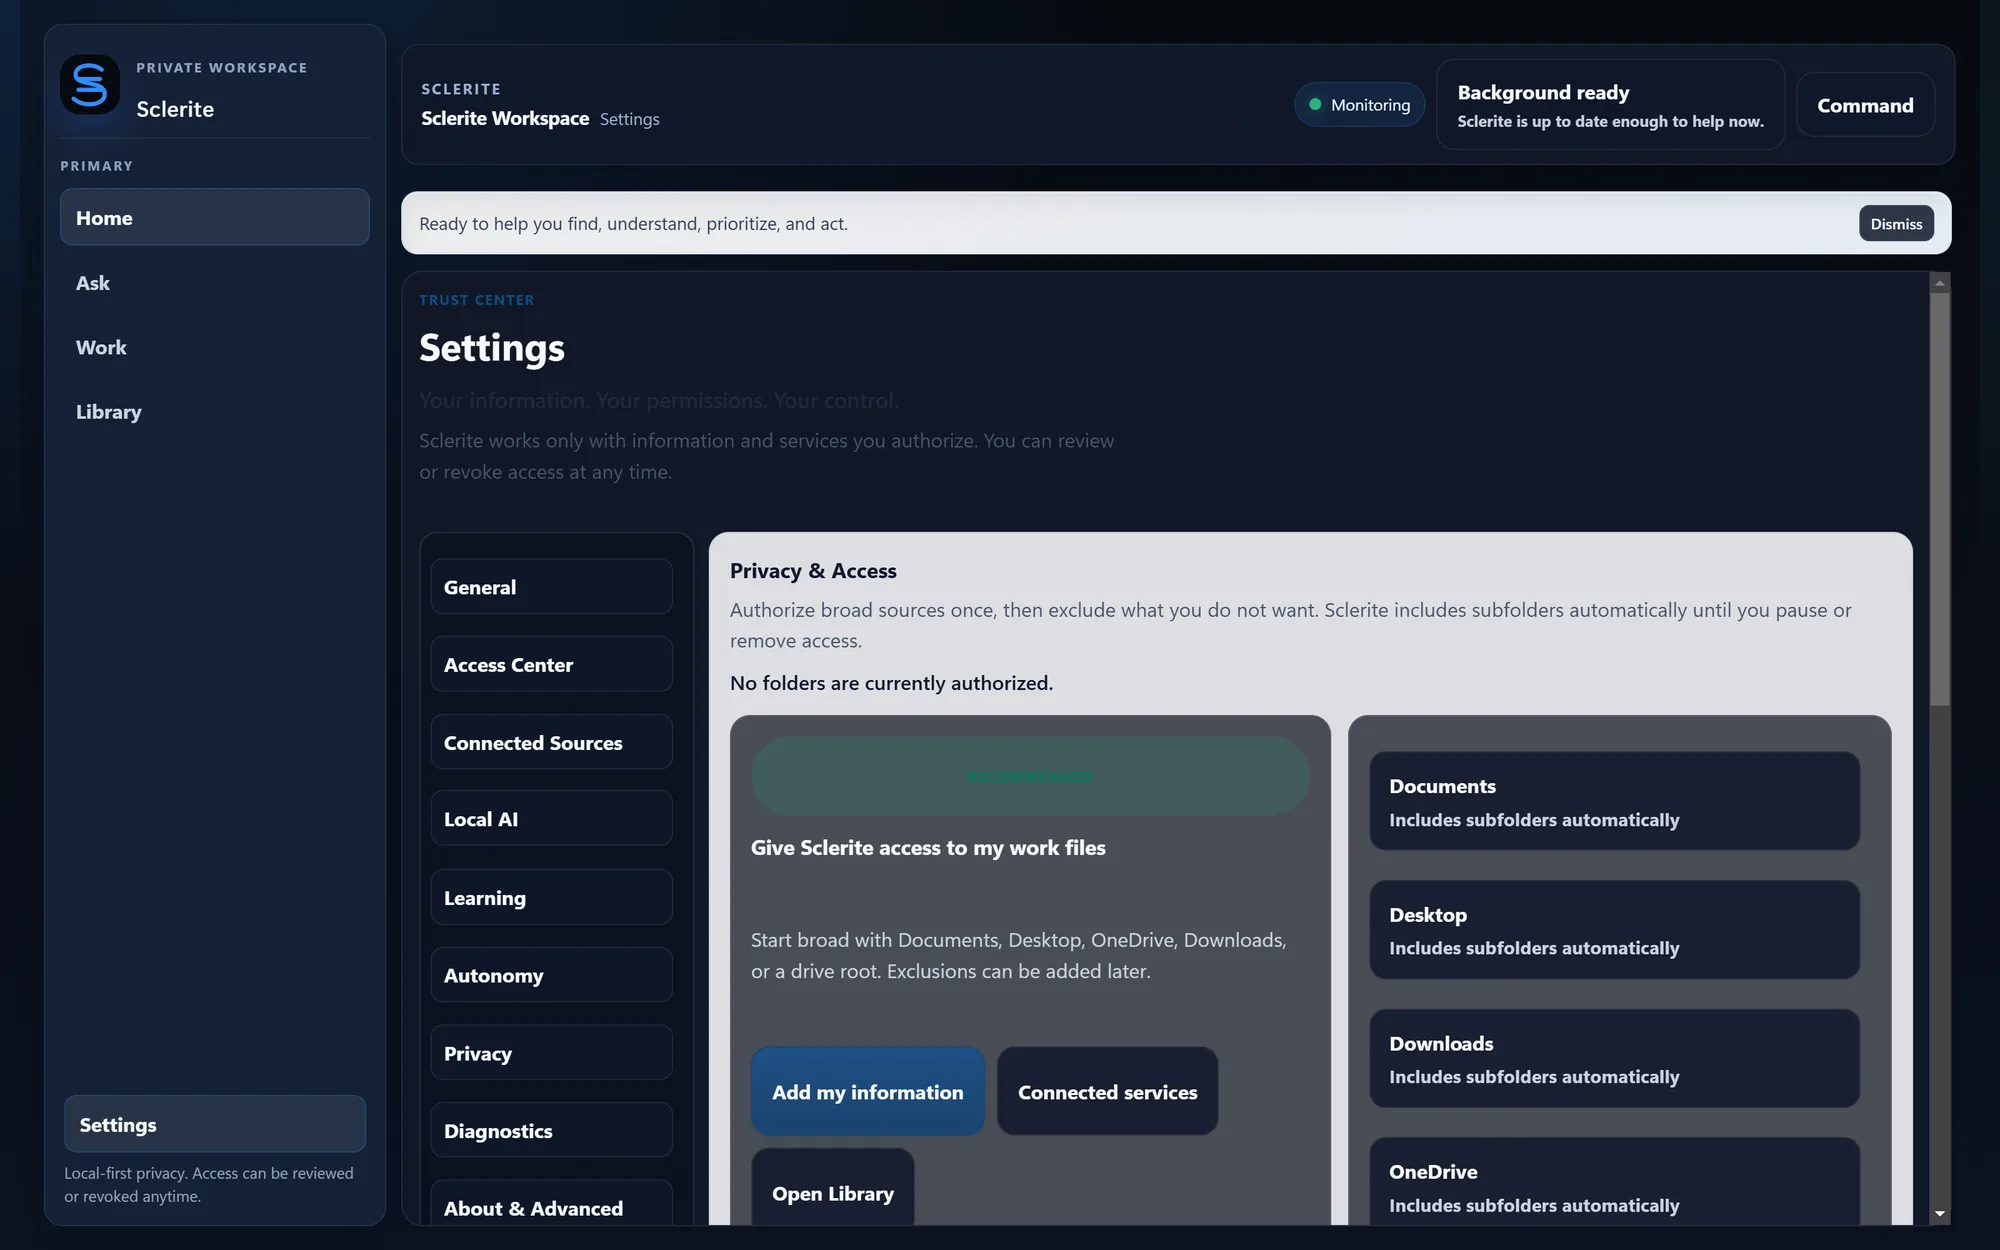2000x1250 pixels.
Task: Go to the Ask section
Action: pos(215,283)
